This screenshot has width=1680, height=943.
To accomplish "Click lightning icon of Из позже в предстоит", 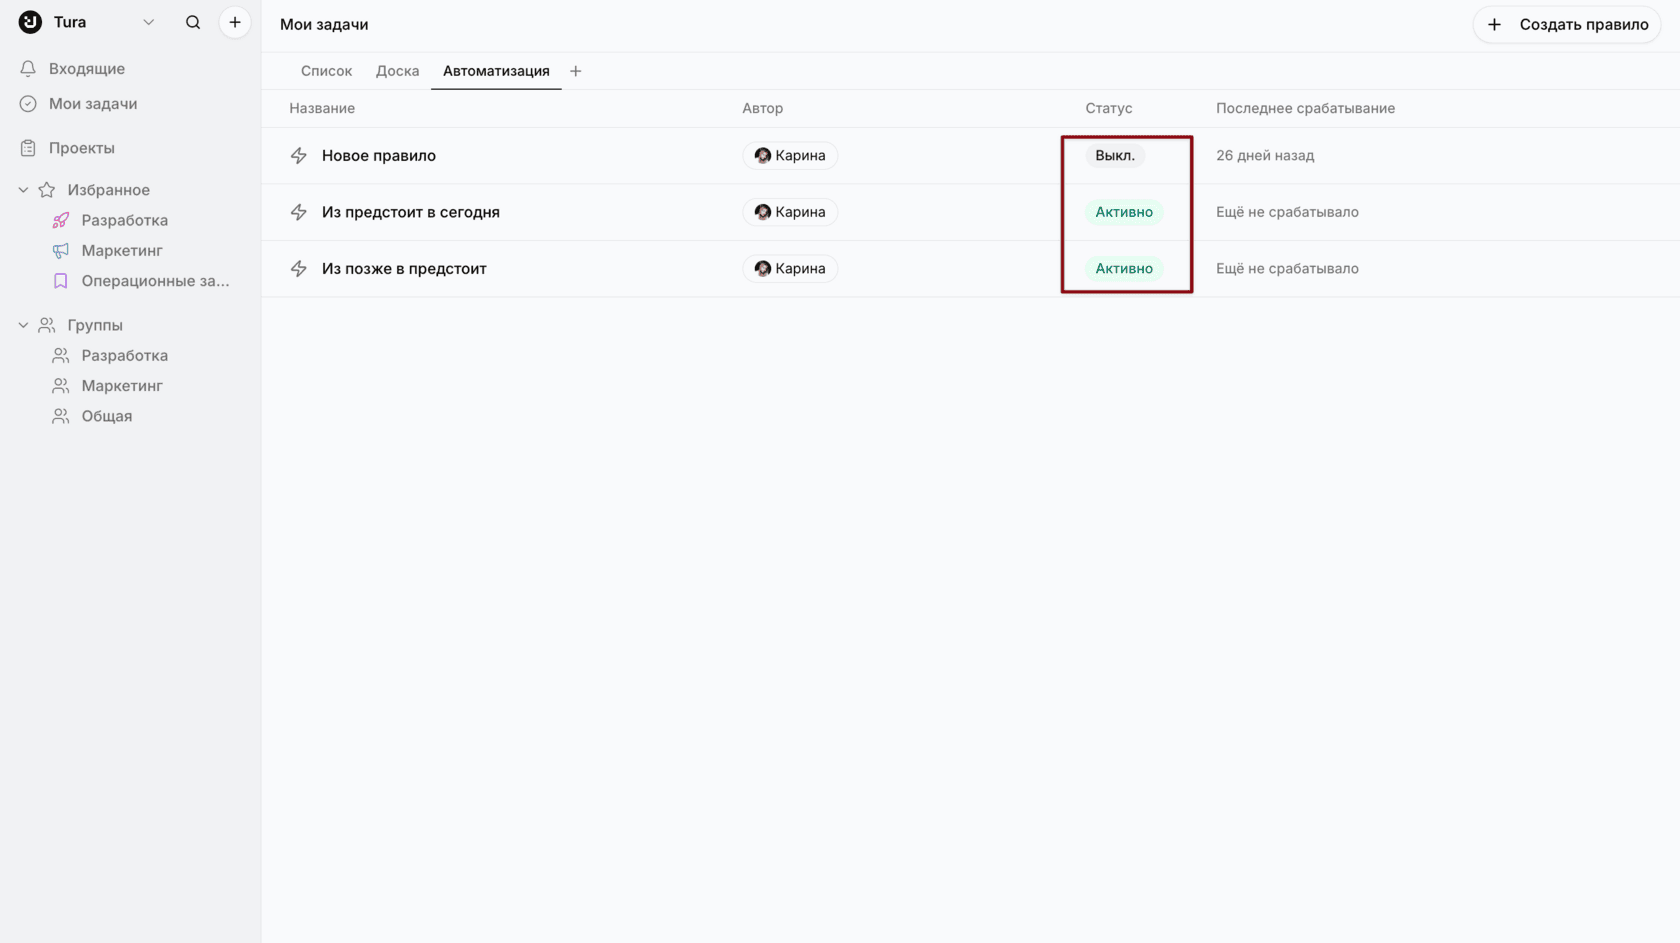I will (299, 269).
